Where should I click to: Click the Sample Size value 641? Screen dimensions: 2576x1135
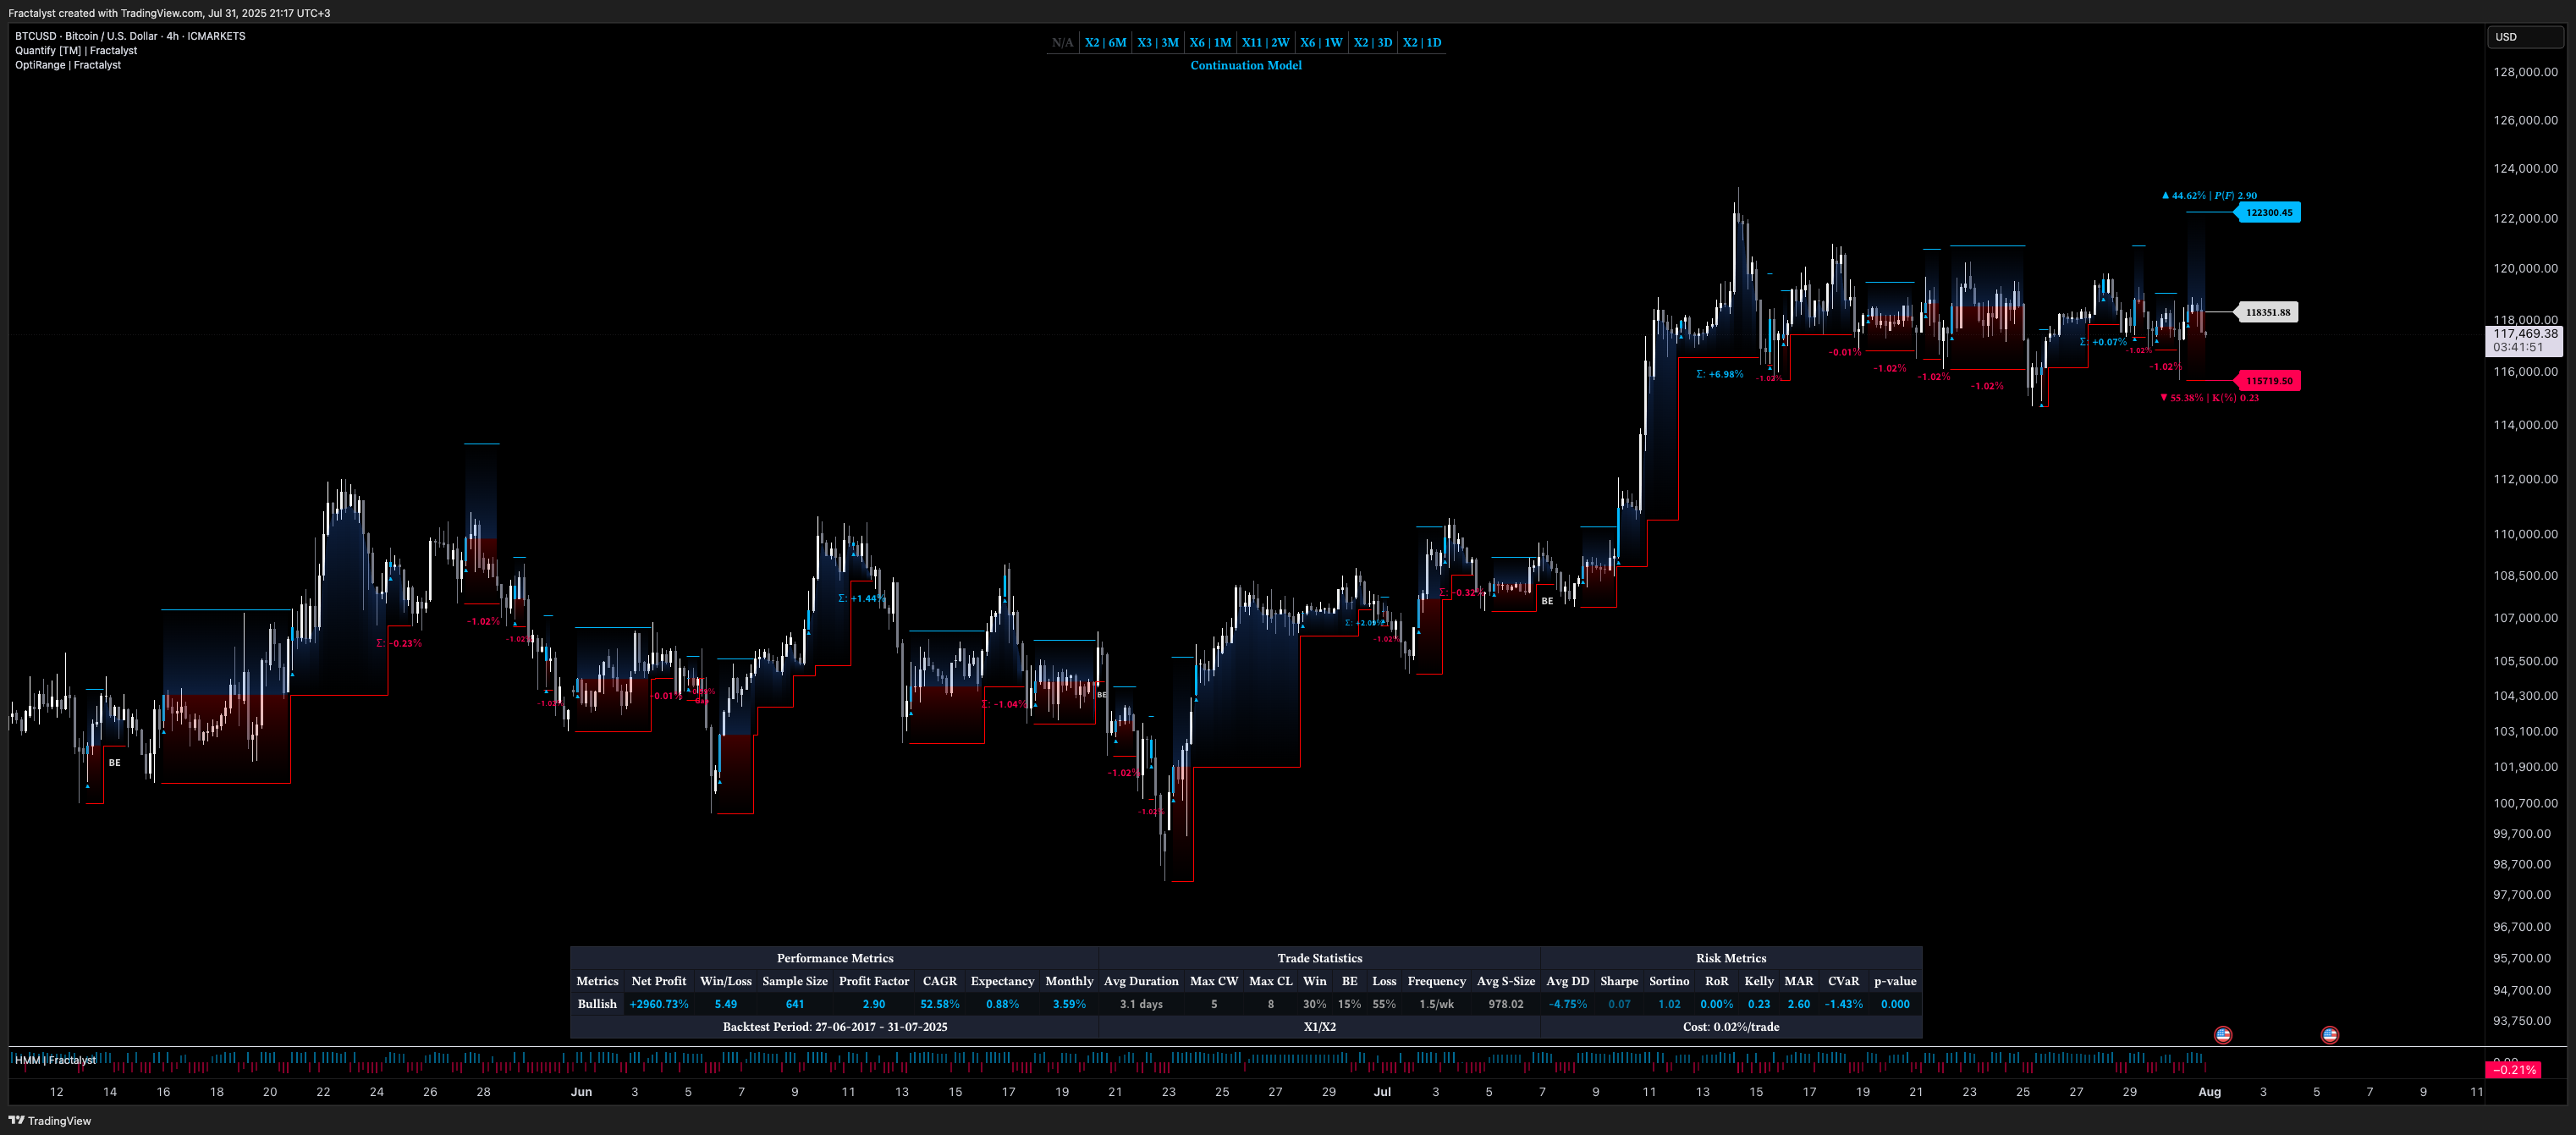795,1004
